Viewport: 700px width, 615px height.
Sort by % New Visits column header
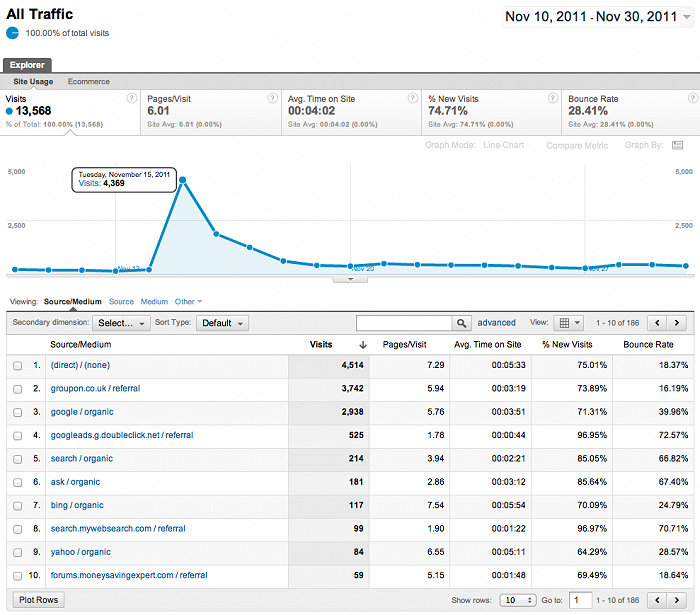click(567, 345)
